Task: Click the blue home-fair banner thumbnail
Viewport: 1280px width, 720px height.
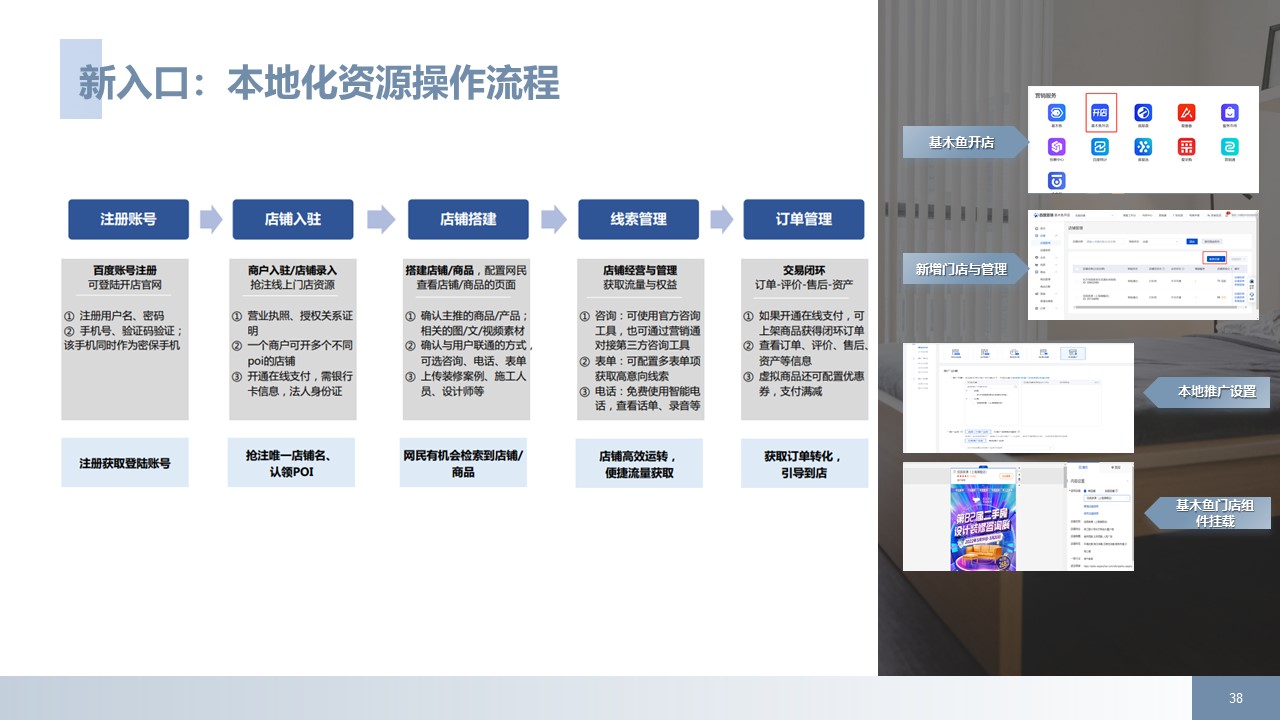Action: click(x=983, y=528)
